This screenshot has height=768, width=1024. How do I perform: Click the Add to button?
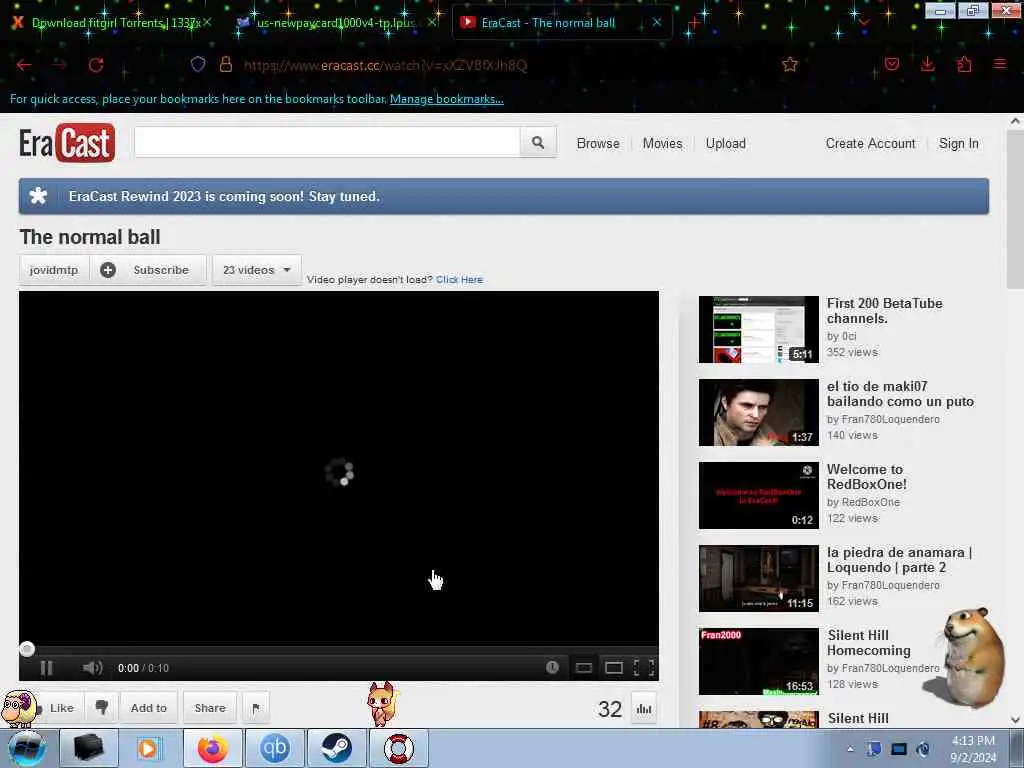149,707
